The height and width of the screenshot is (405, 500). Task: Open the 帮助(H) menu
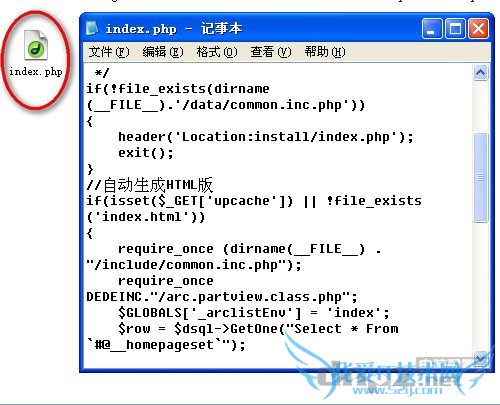click(325, 52)
